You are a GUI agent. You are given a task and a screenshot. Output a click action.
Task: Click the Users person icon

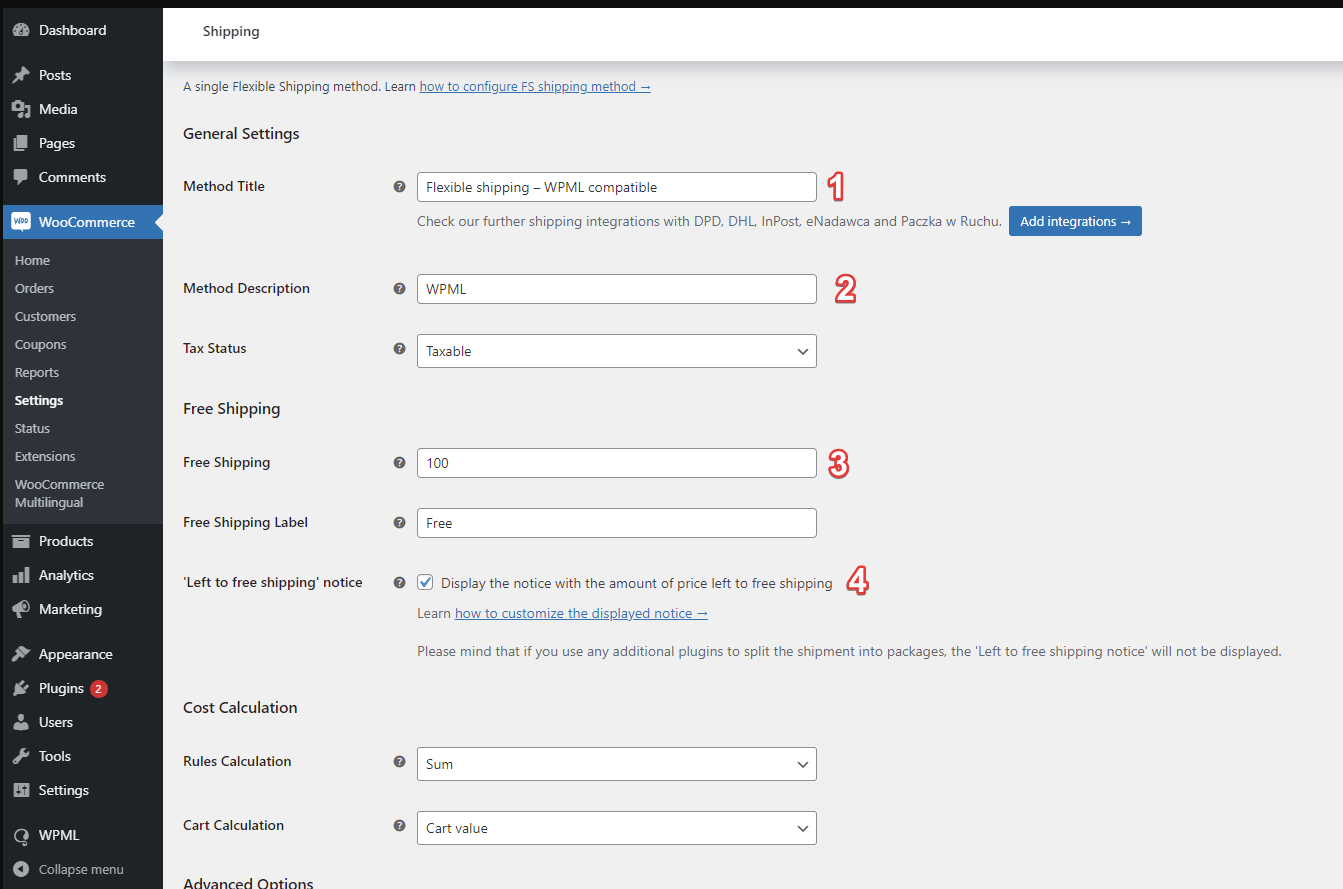tap(21, 722)
